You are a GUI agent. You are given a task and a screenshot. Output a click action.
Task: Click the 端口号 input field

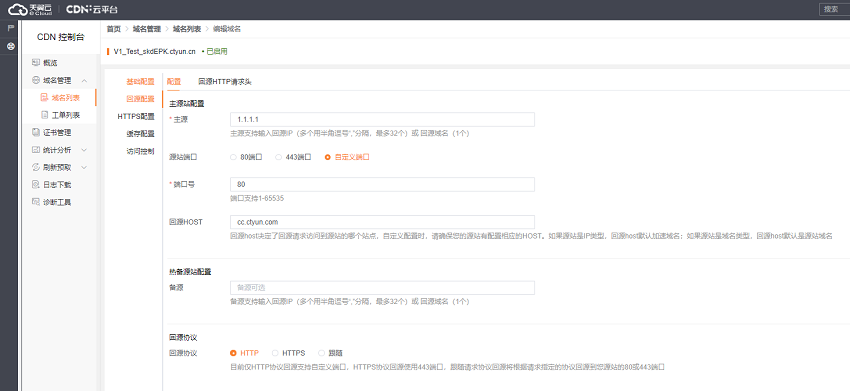pyautogui.click(x=382, y=184)
